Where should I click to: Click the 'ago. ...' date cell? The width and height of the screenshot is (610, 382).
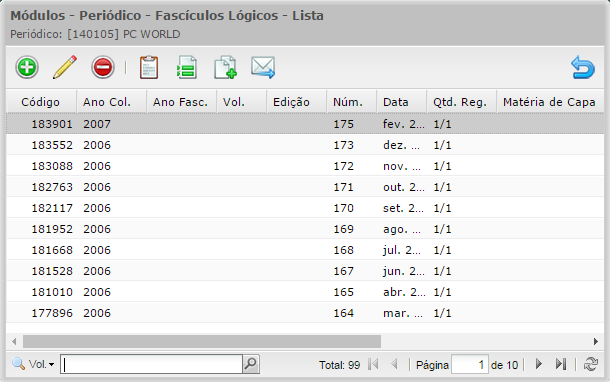tap(402, 229)
